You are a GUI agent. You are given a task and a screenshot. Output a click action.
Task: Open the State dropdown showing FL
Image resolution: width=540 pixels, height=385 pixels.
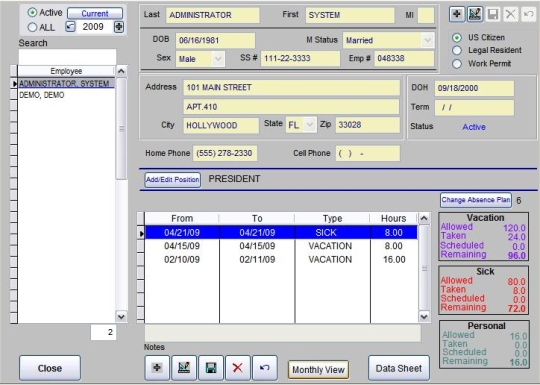[310, 125]
